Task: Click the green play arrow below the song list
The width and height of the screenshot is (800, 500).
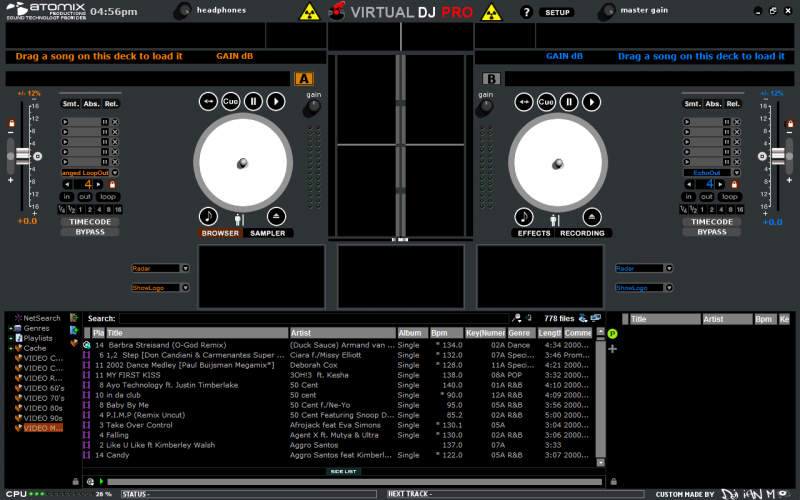Action: [101, 481]
